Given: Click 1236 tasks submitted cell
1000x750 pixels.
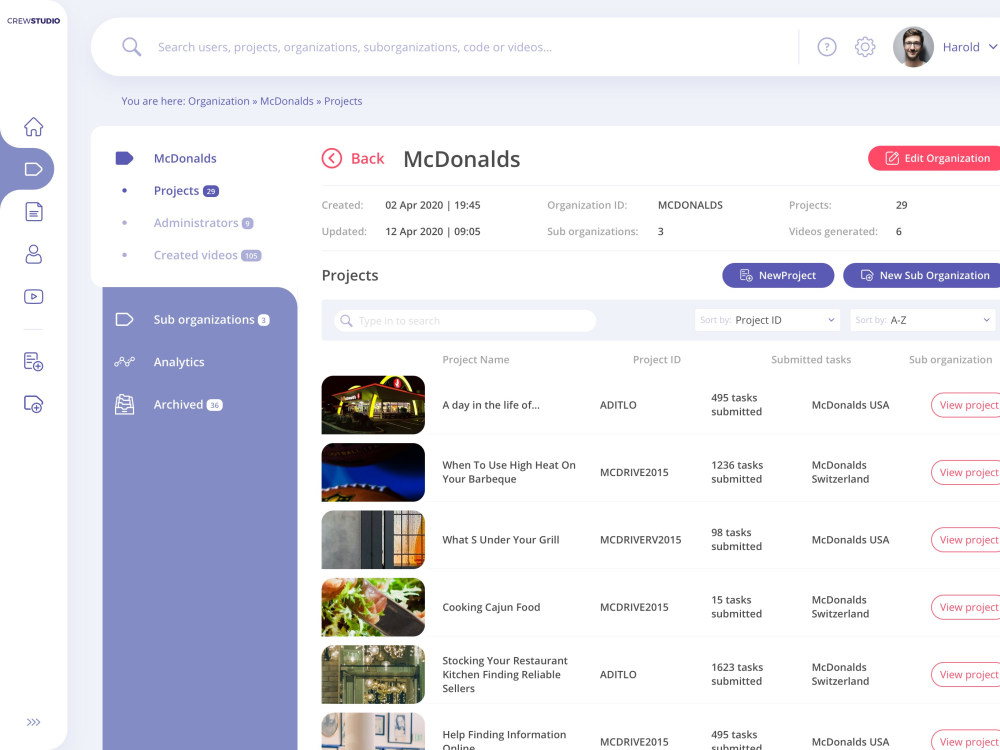Looking at the screenshot, I should pyautogui.click(x=737, y=472).
